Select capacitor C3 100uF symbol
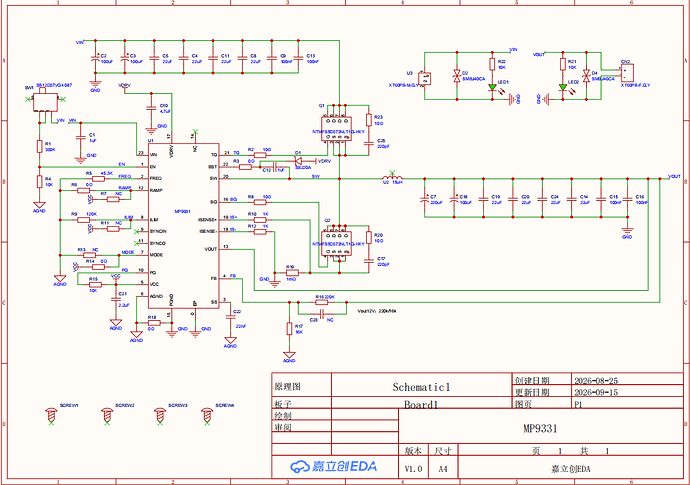Viewport: 690px width, 485px height. (125, 58)
